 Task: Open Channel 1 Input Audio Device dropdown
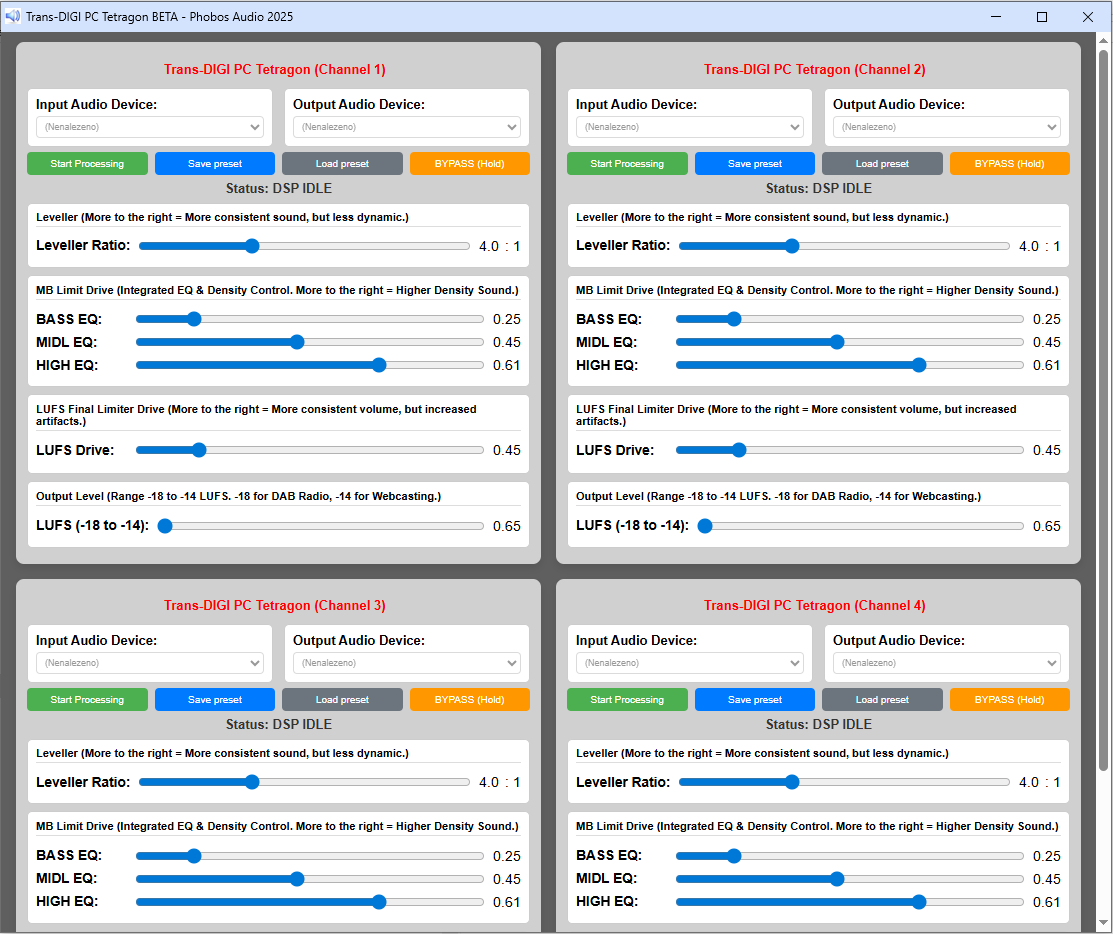[150, 127]
